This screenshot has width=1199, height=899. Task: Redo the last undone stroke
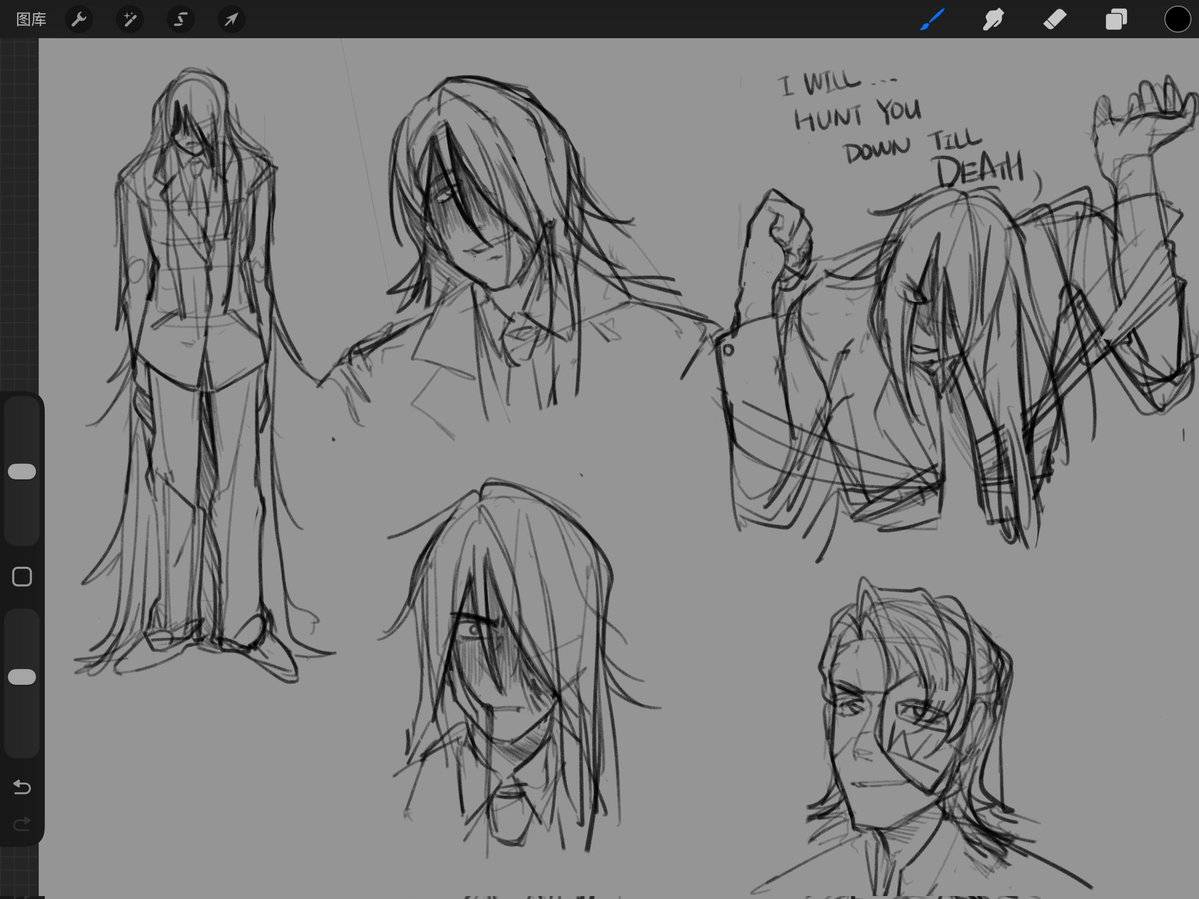pyautogui.click(x=22, y=823)
